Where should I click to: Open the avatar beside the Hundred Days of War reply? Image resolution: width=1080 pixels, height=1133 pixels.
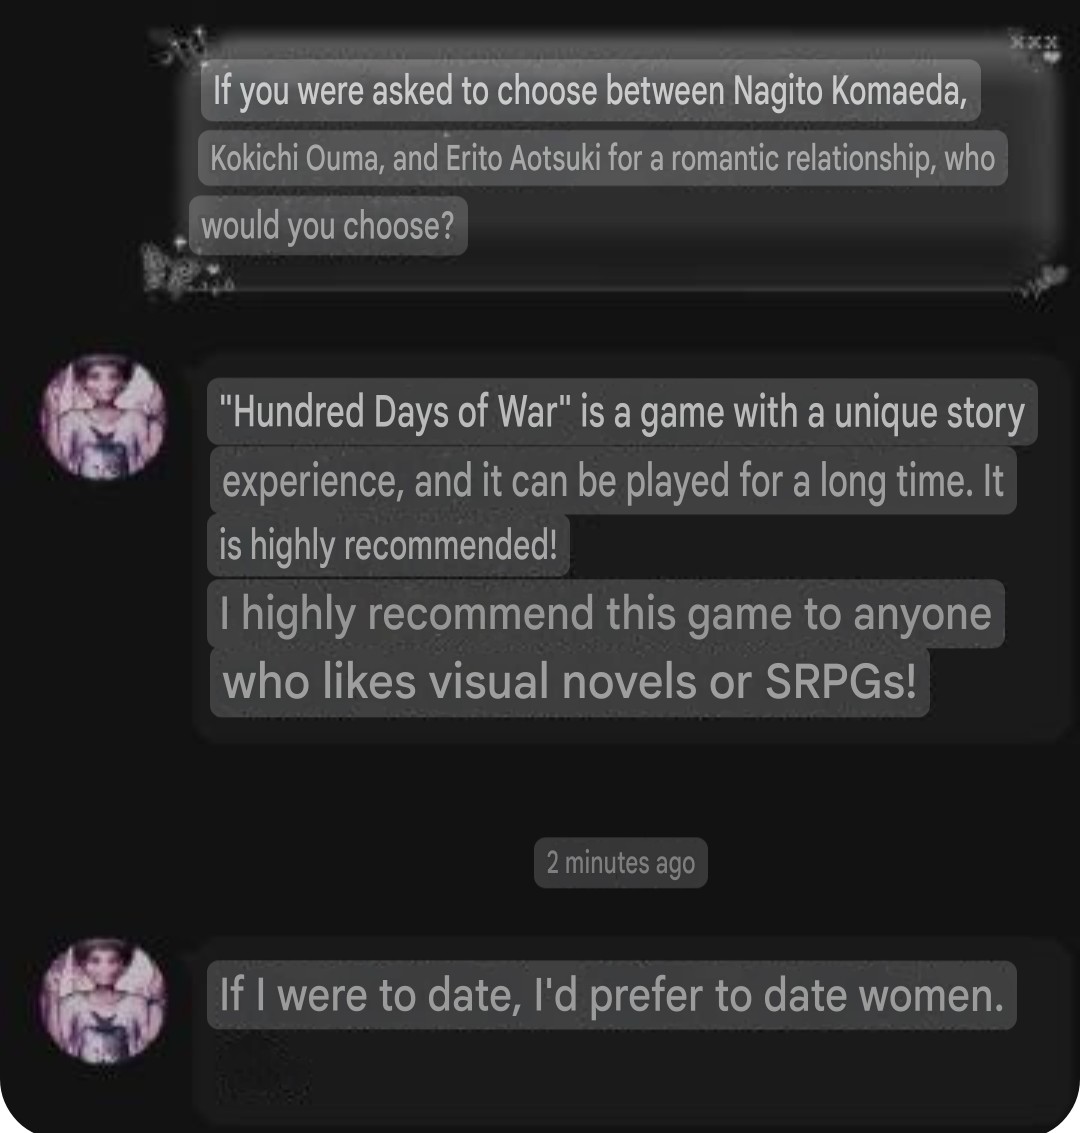[x=105, y=418]
